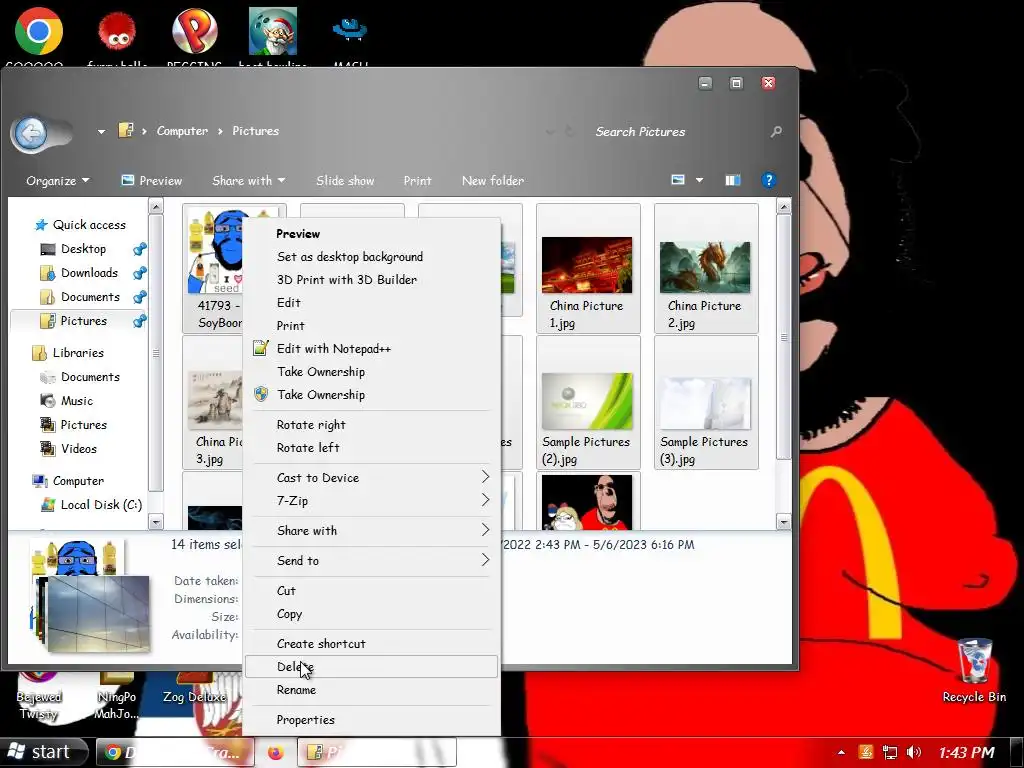Open the Share with toolbar dropdown
Screen dimensions: 1024x768
[248, 181]
